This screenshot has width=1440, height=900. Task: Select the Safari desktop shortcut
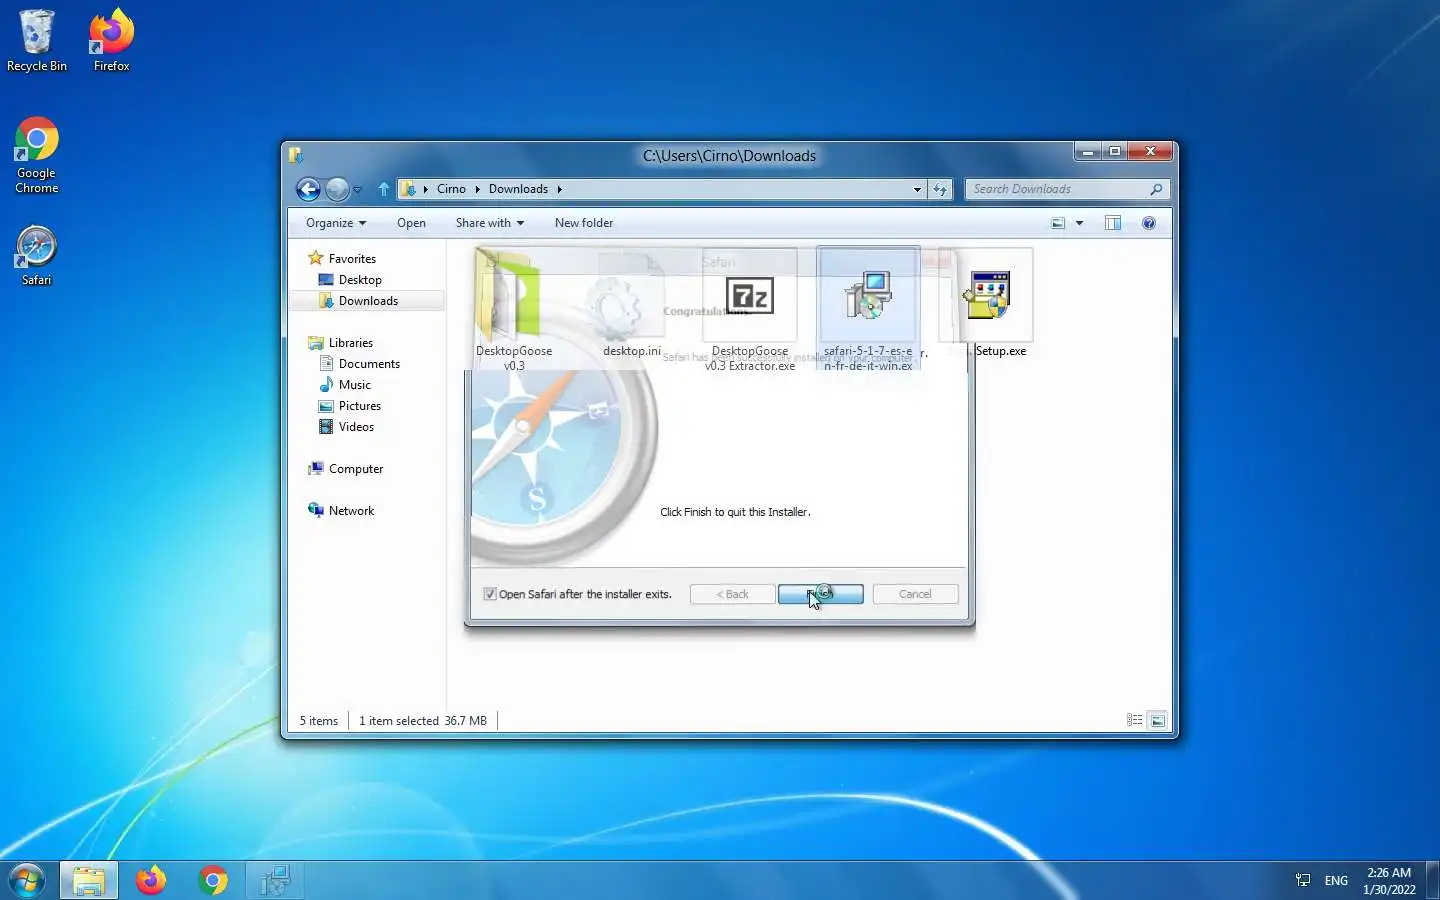coord(37,256)
